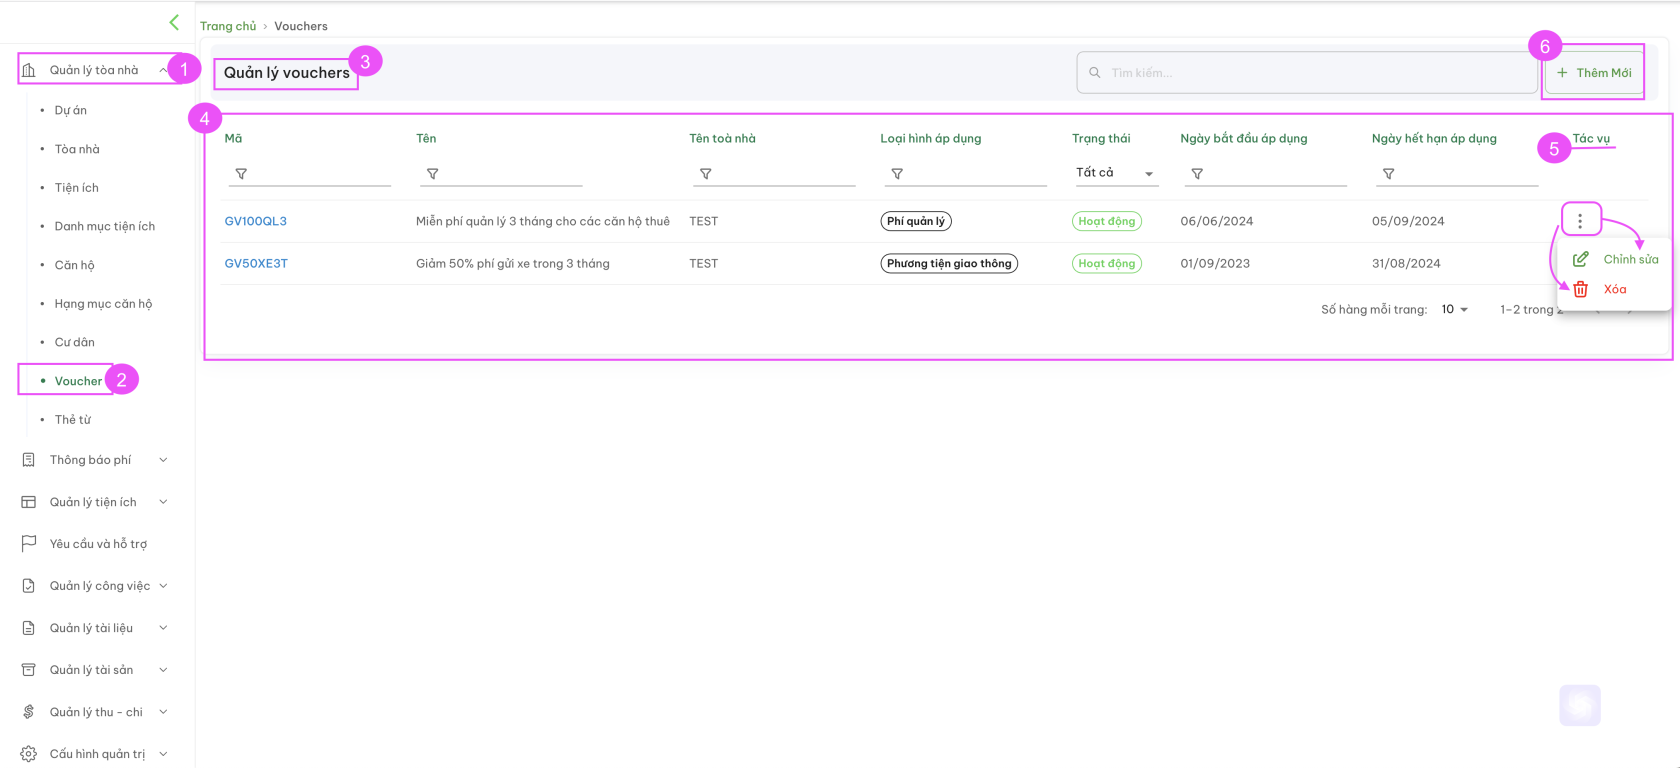Click the filter icon under Tên column
The height and width of the screenshot is (768, 1680).
coord(433,174)
